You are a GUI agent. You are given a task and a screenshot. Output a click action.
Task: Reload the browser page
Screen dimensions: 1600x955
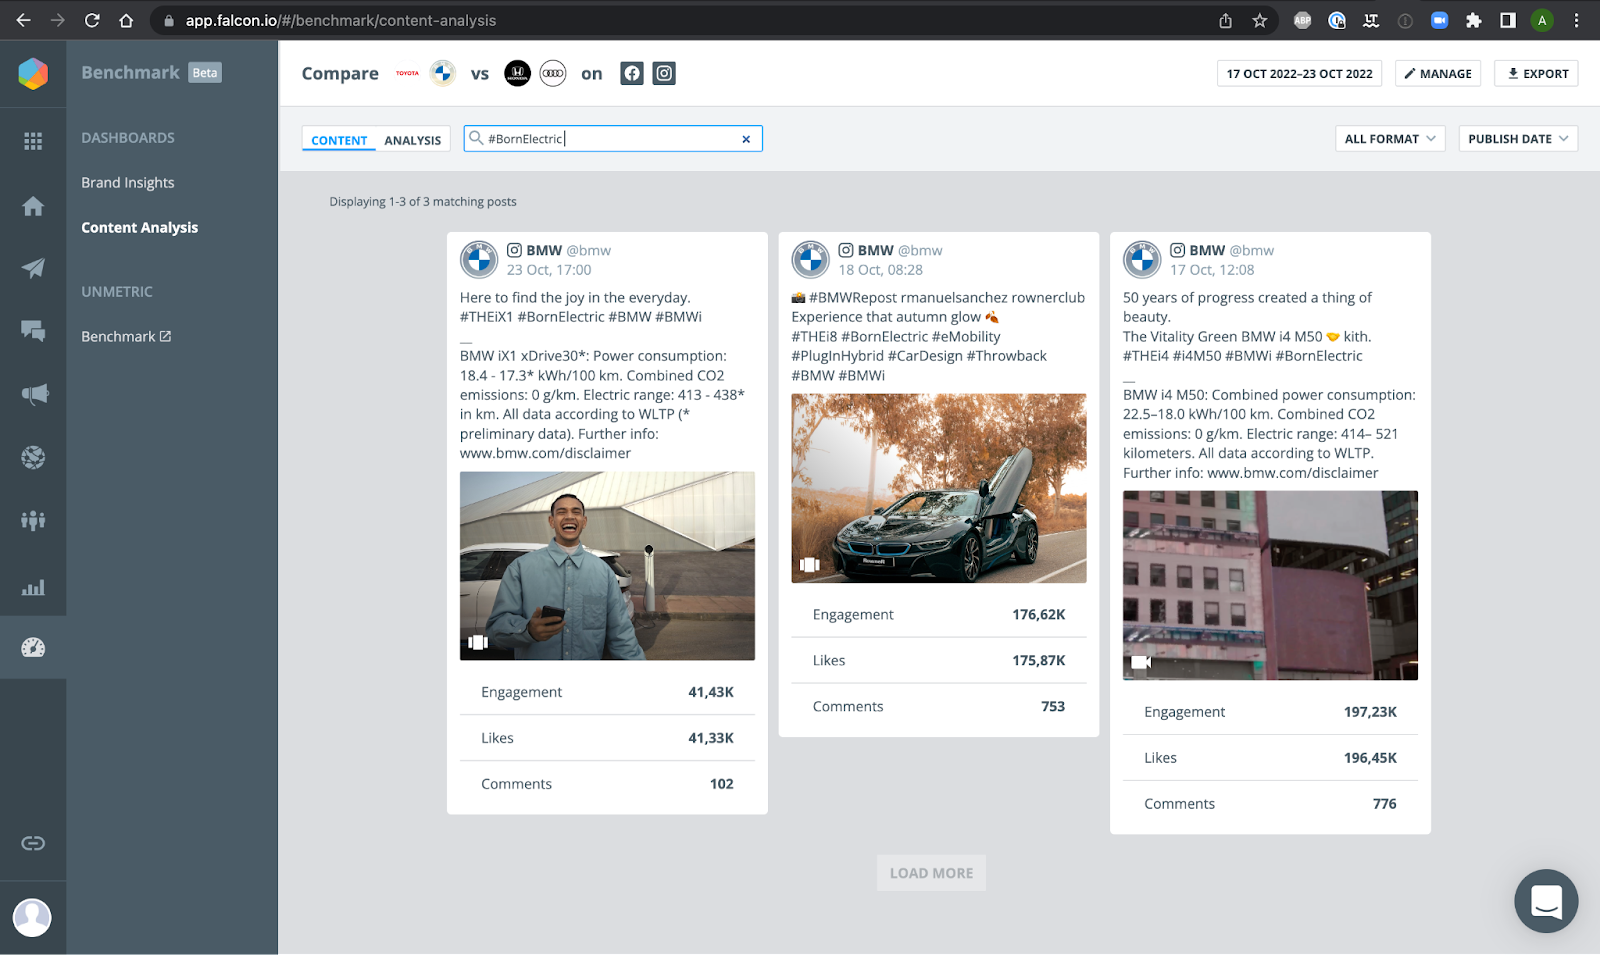(92, 20)
